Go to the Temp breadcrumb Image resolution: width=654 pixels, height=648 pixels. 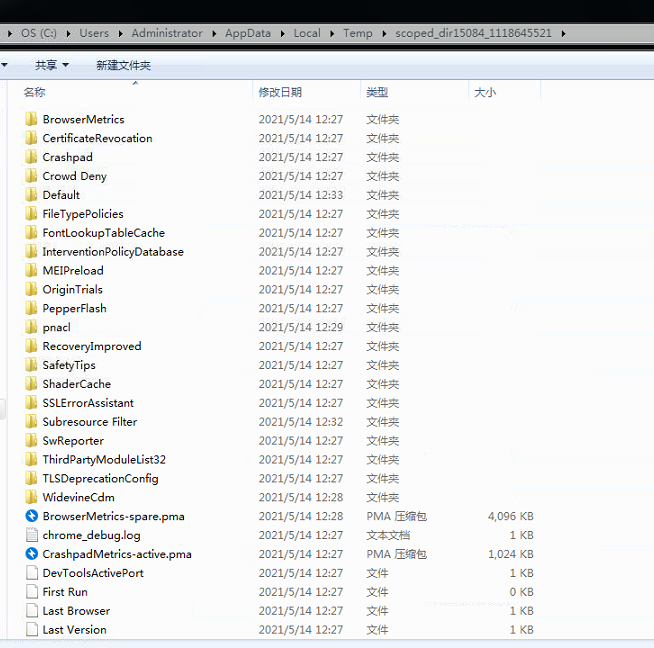(x=358, y=33)
